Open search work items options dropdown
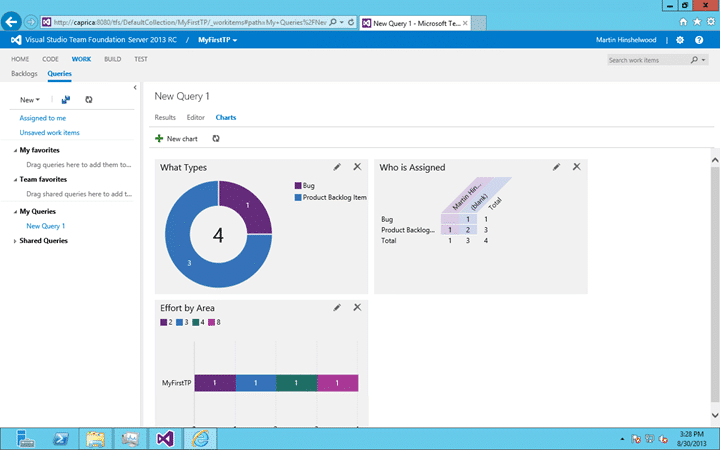720x450 pixels. pos(703,60)
